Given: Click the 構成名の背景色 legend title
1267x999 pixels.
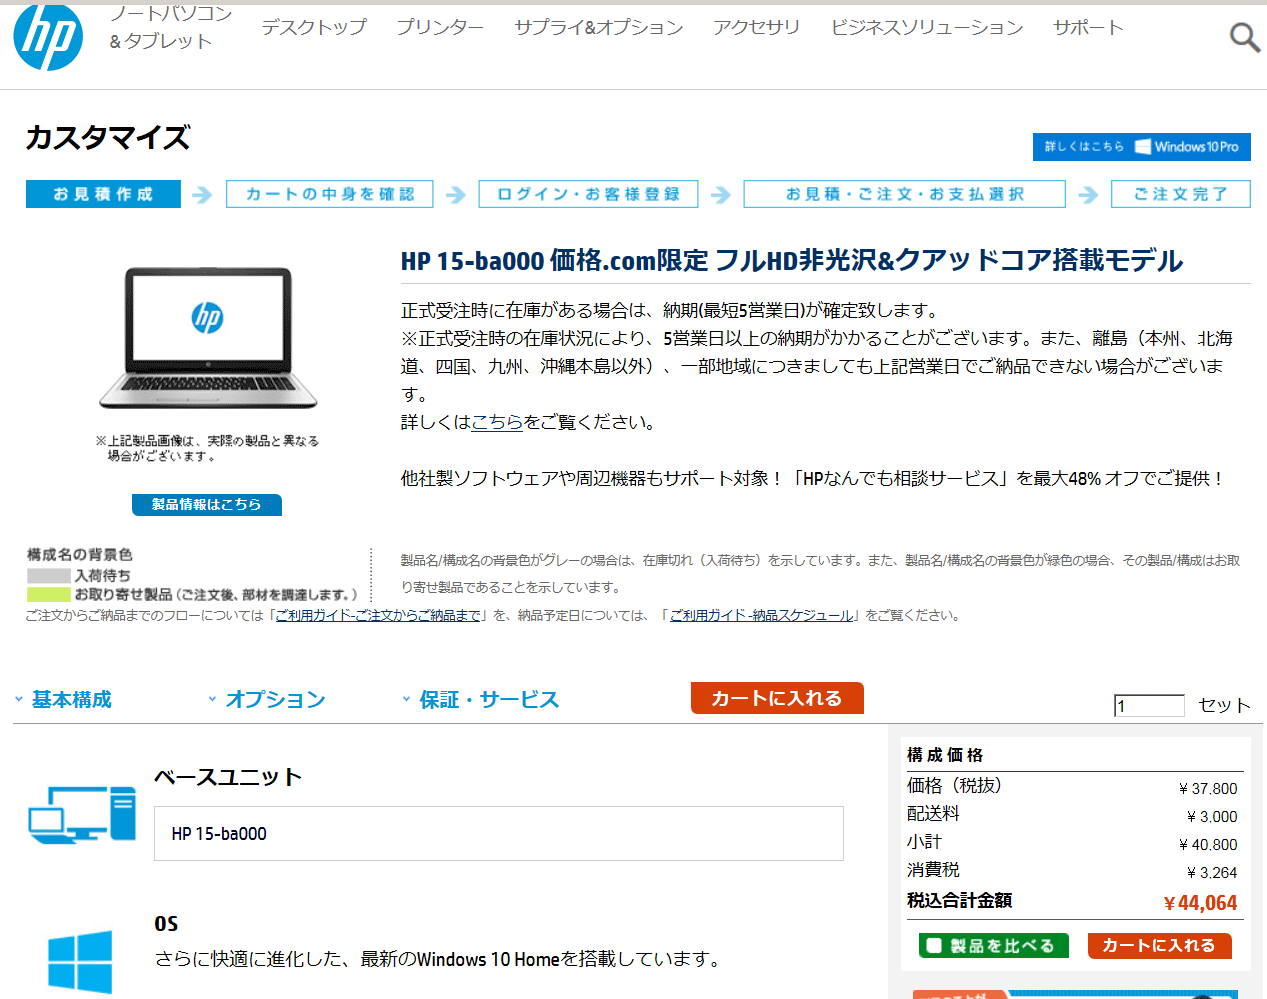Looking at the screenshot, I should coord(80,555).
